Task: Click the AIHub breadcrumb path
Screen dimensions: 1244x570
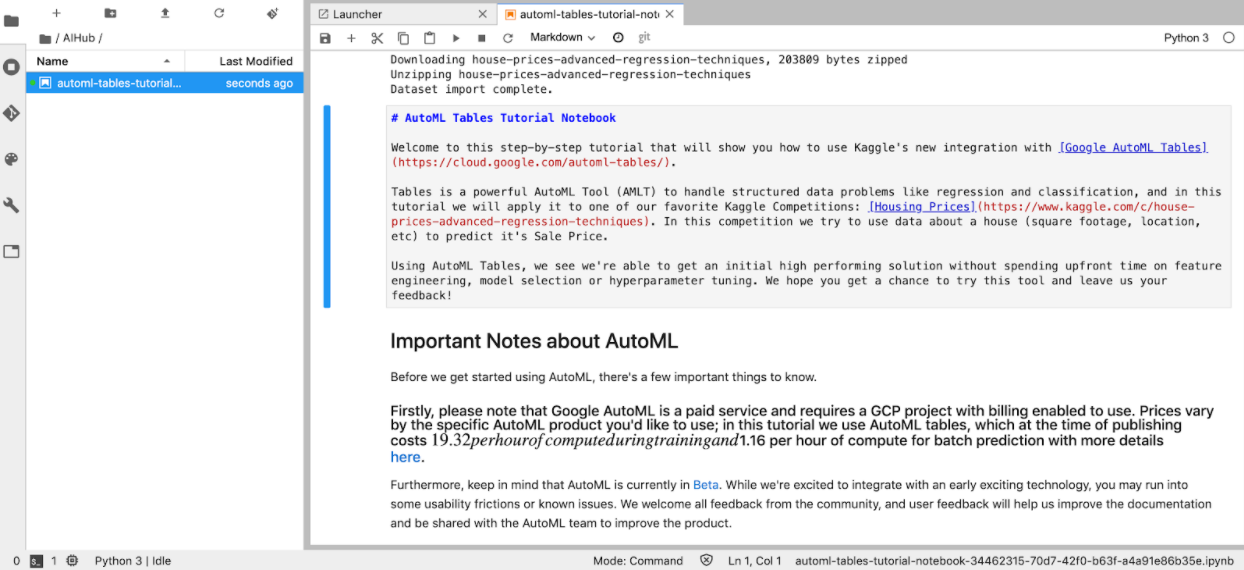Action: click(x=80, y=38)
